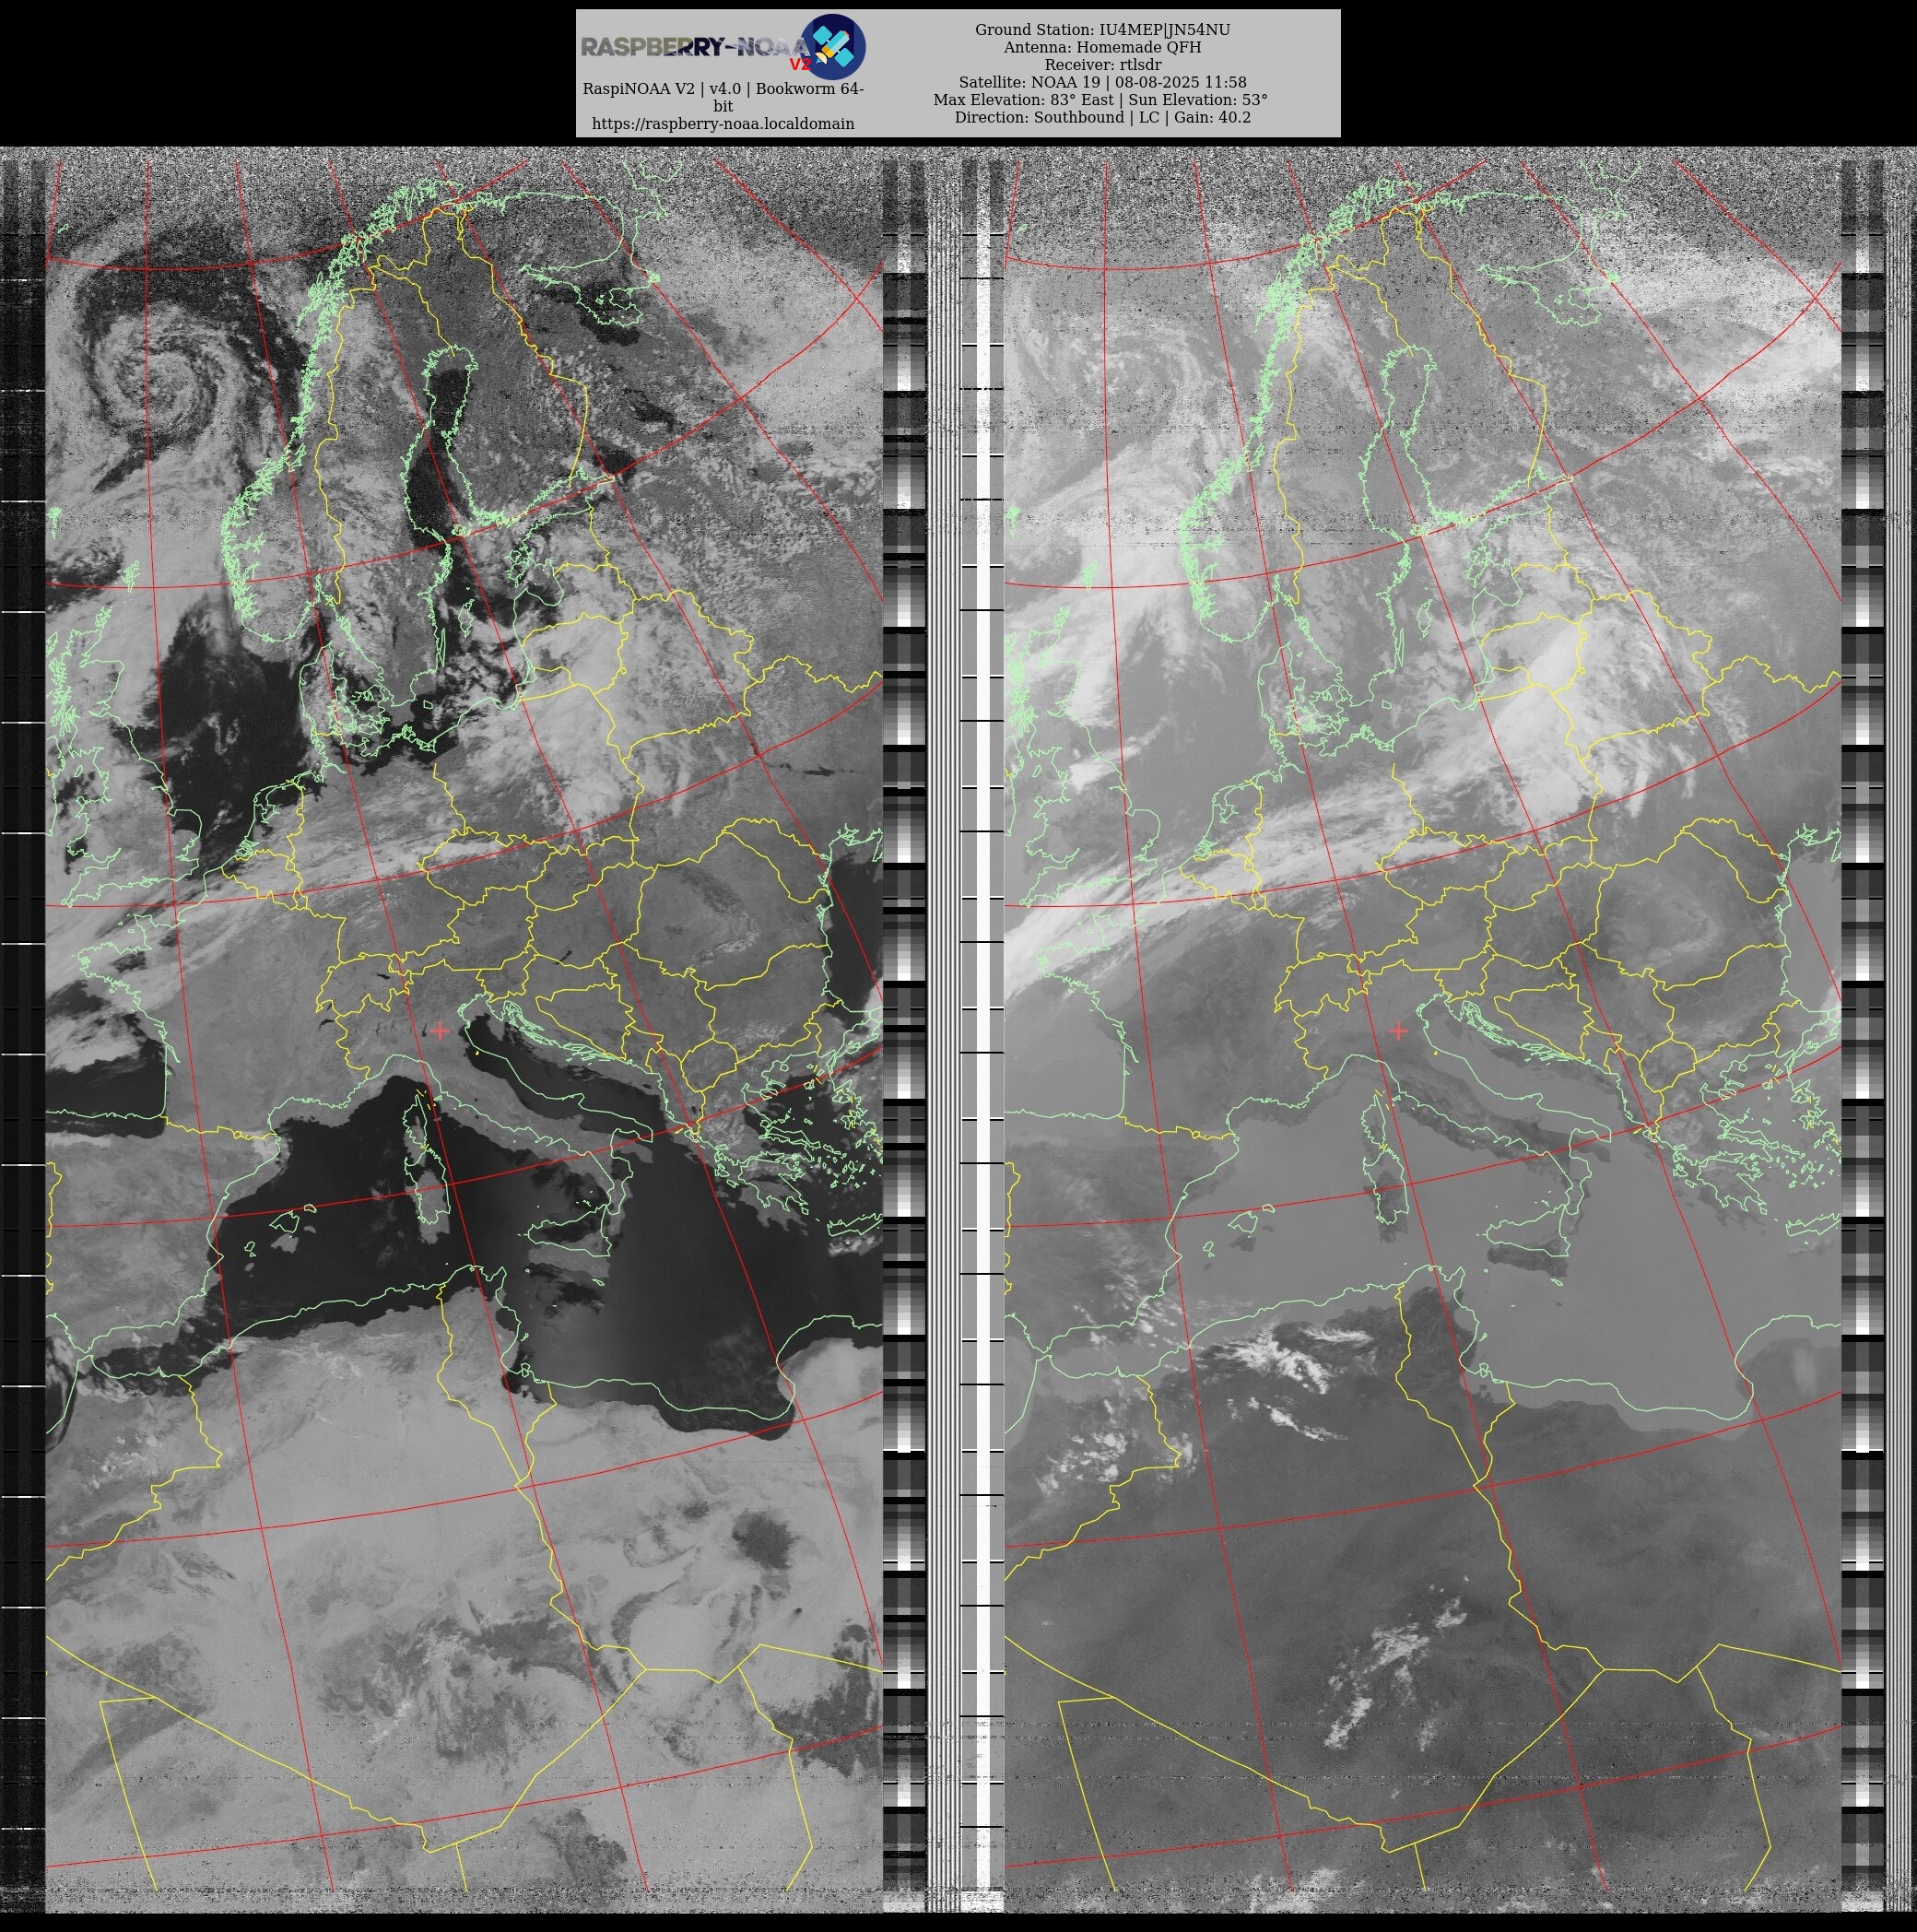Viewport: 1917px width, 1932px height.
Task: Click the https://raspberry-noaa.localdomain URL text
Action: 723,124
